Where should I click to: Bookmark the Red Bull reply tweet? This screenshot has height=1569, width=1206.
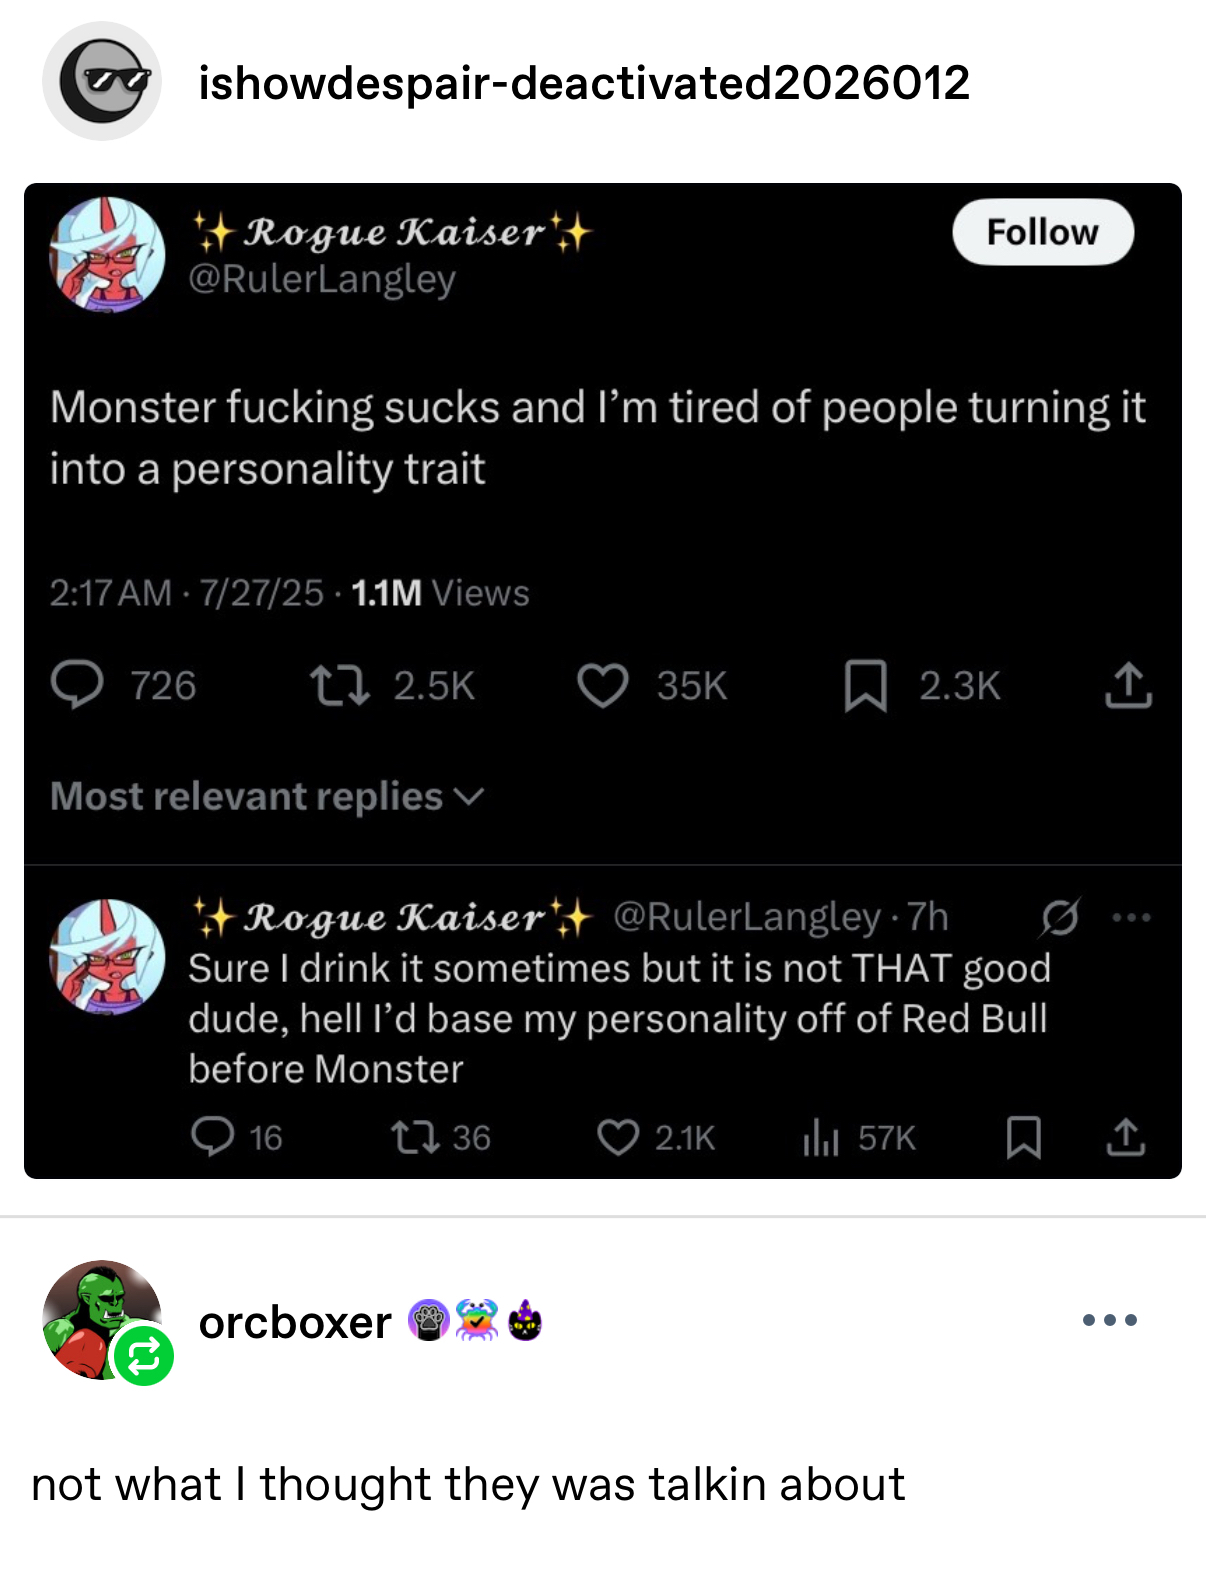coord(1023,1137)
